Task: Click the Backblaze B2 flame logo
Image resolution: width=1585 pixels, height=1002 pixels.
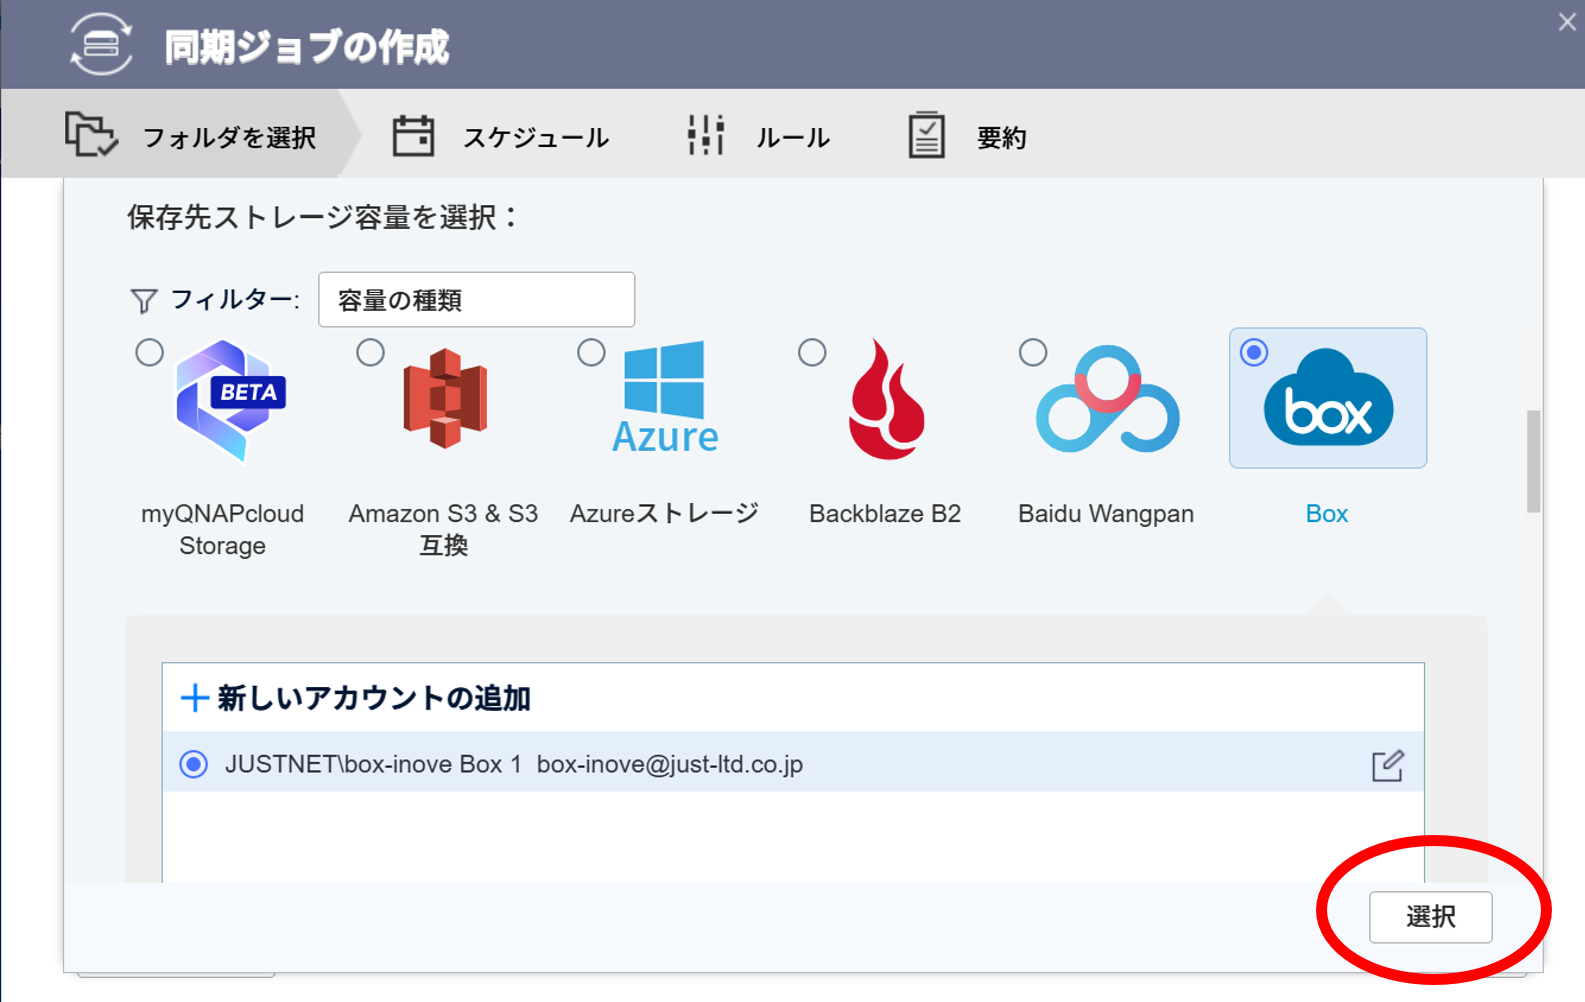Action: coord(886,399)
